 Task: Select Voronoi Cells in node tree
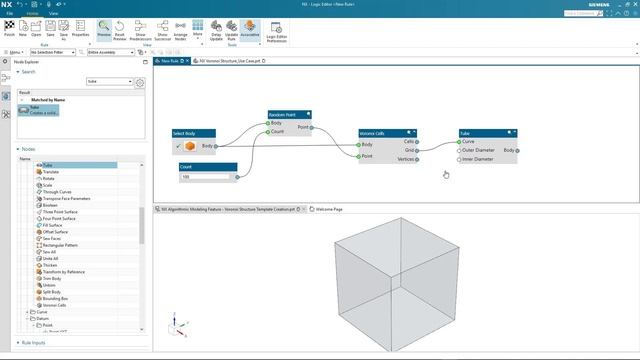coord(54,305)
